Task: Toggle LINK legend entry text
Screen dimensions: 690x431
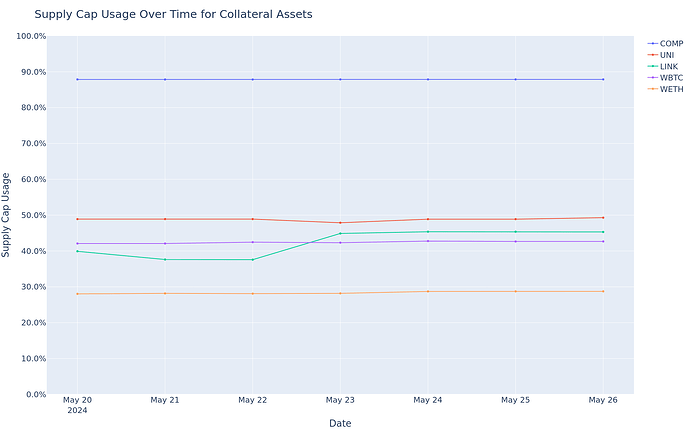Action: point(669,66)
